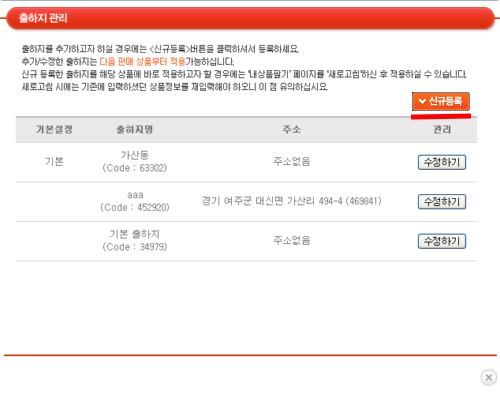Click 수정하기 for the aaa entry
The image size is (500, 394).
click(x=442, y=202)
